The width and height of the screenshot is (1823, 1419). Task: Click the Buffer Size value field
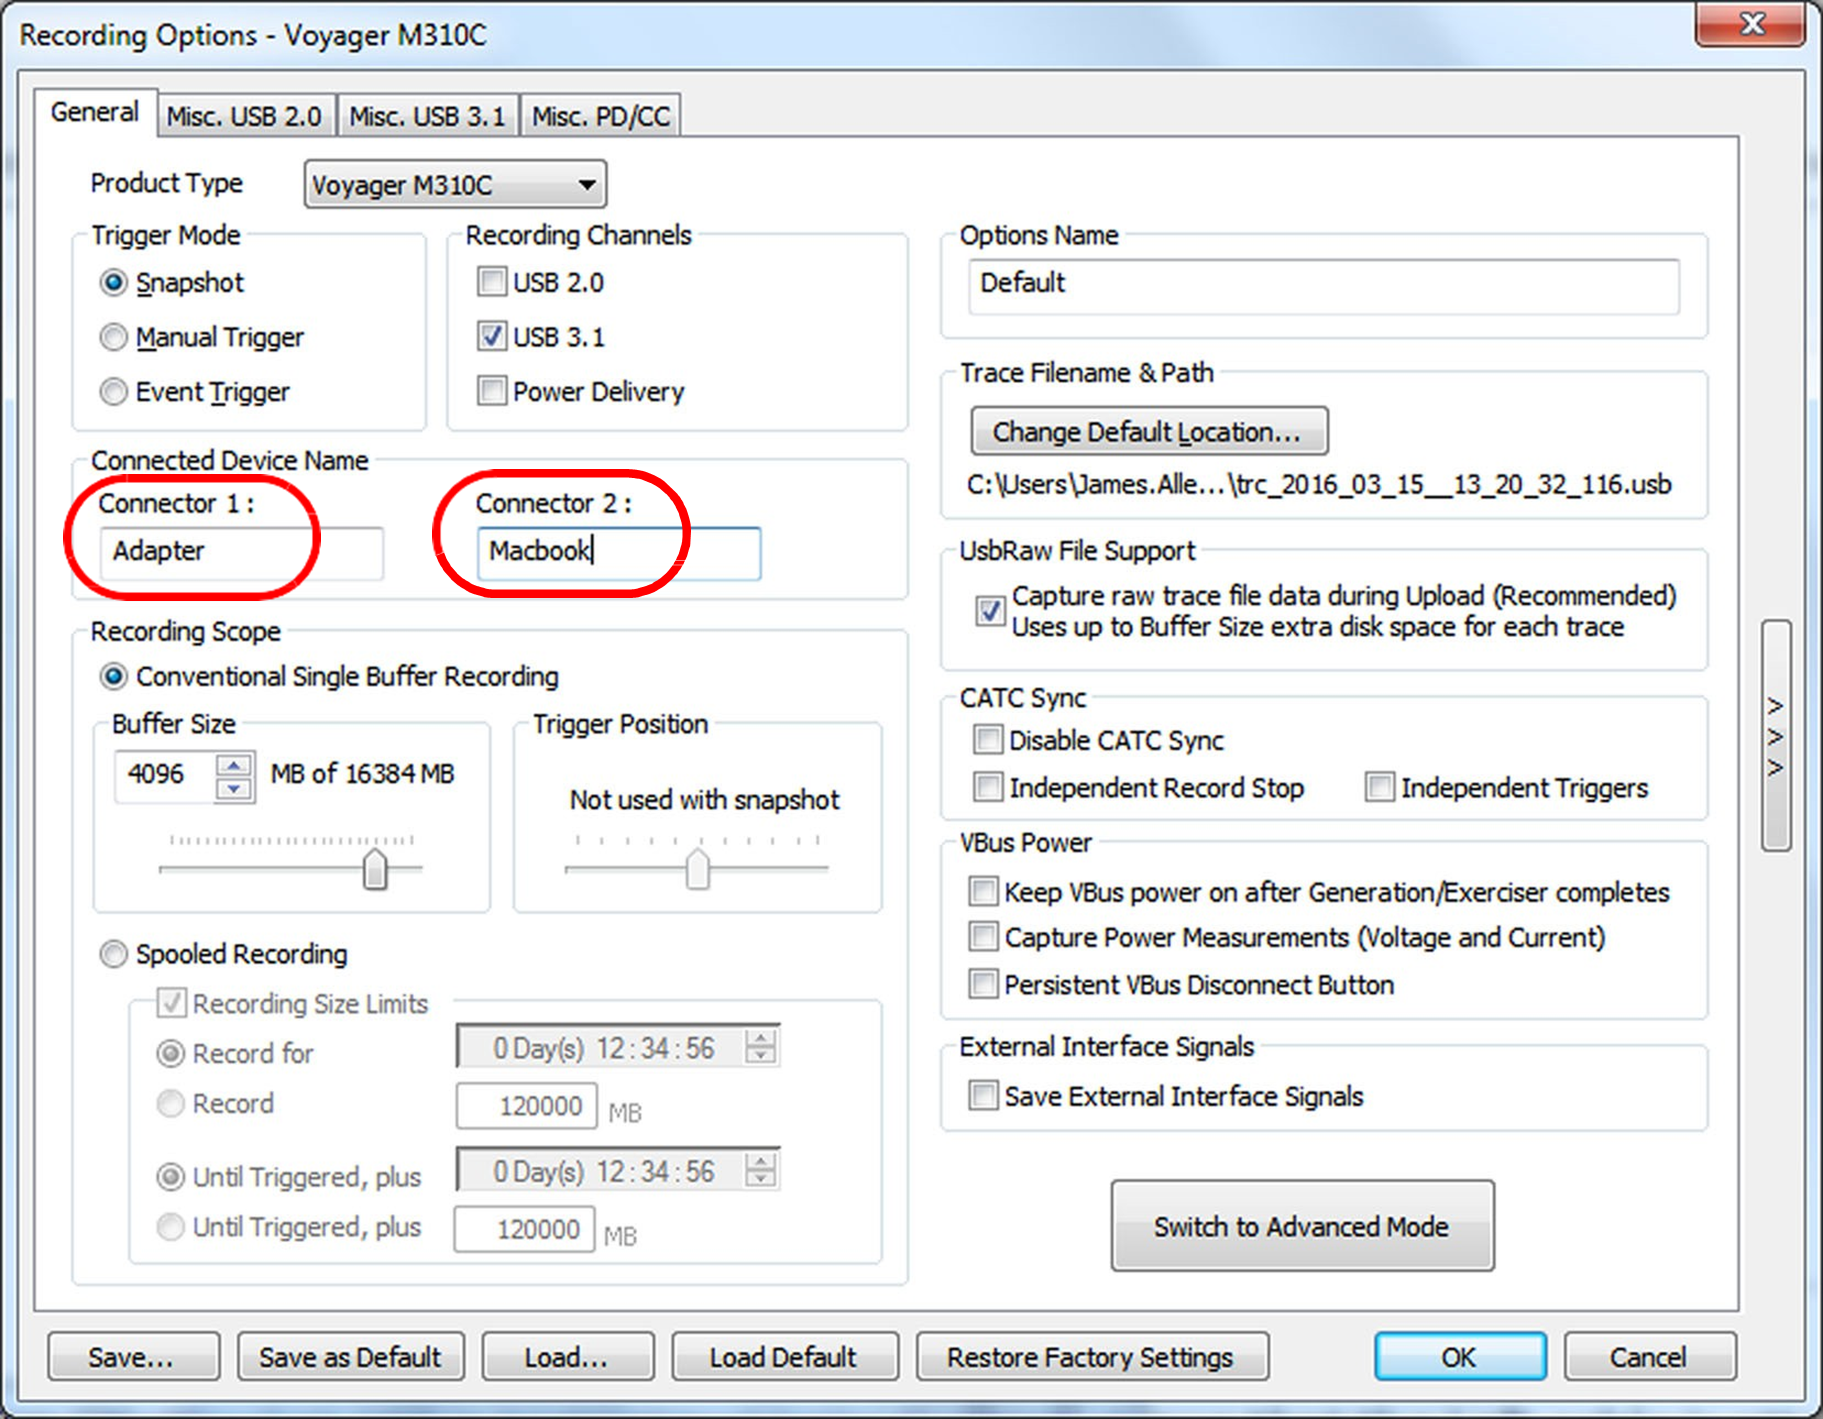pos(166,775)
